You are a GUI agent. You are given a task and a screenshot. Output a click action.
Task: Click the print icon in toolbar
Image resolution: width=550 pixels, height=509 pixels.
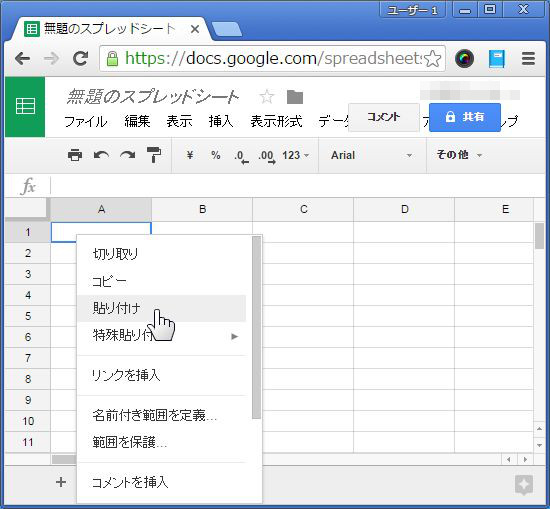[x=75, y=155]
